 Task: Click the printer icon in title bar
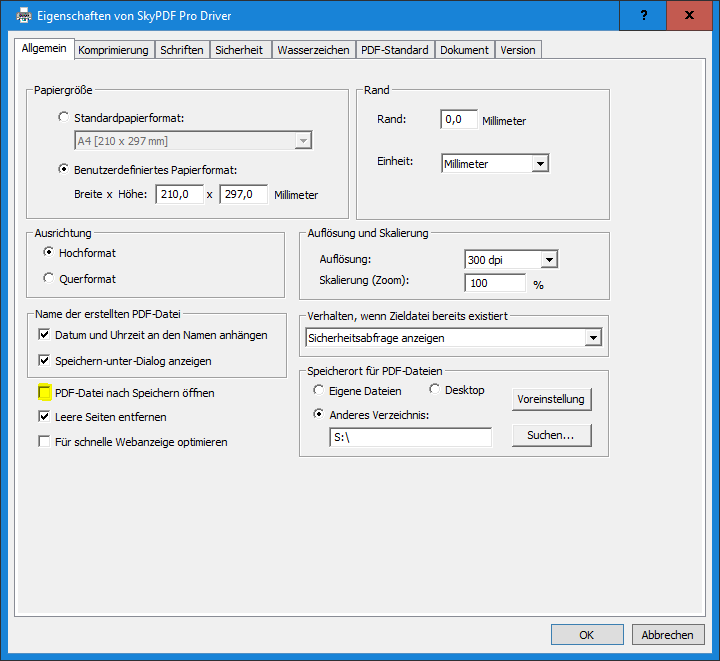(x=23, y=16)
